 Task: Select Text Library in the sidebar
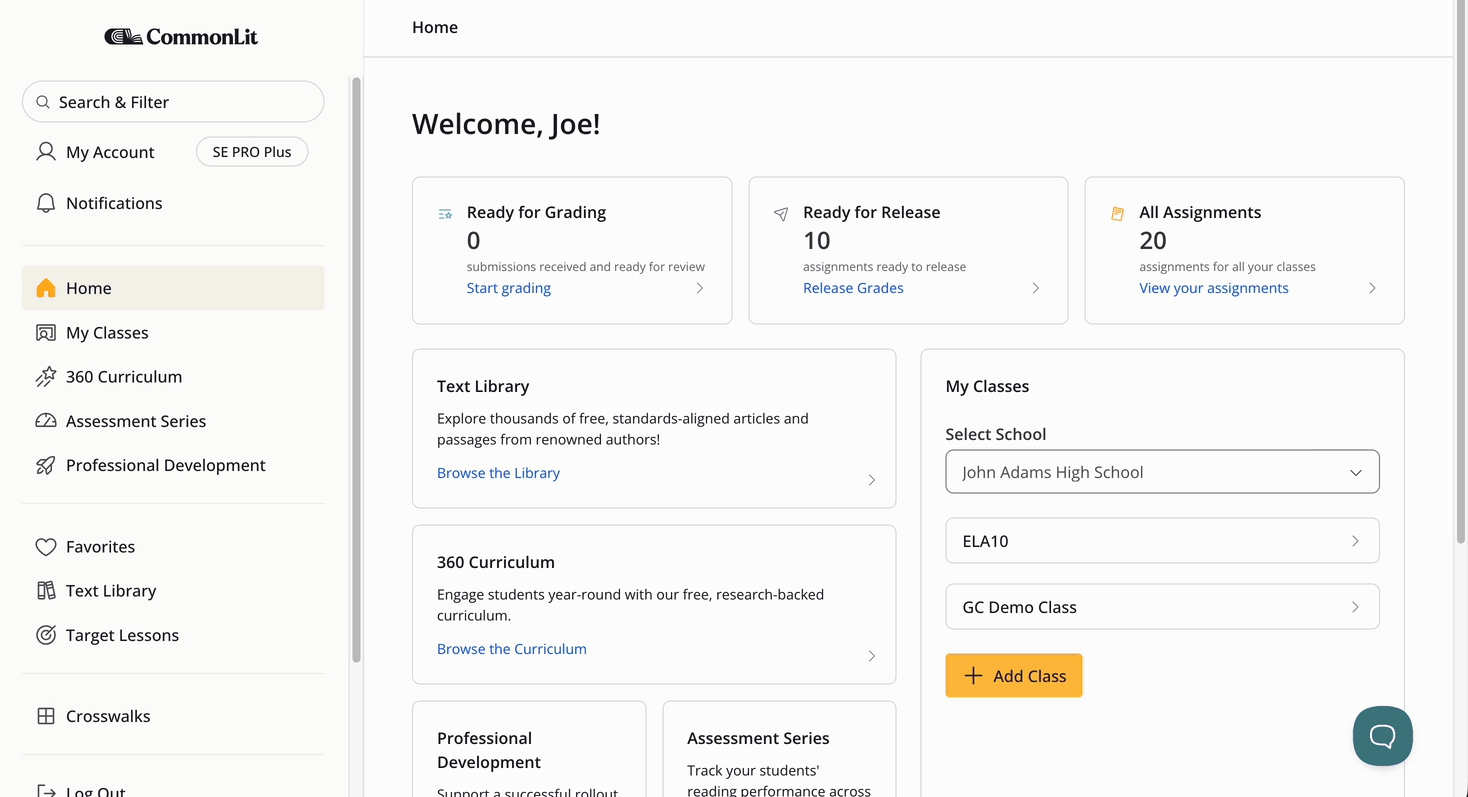pyautogui.click(x=111, y=591)
